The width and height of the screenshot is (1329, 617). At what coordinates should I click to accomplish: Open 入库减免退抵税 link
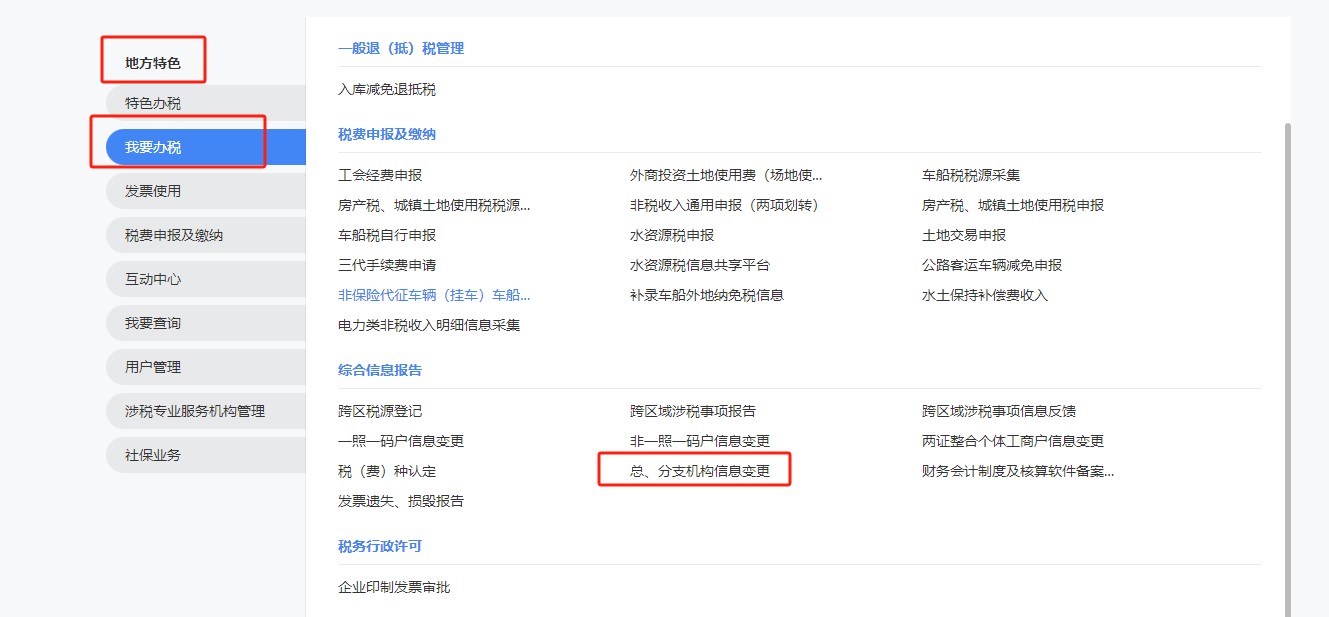[x=387, y=89]
